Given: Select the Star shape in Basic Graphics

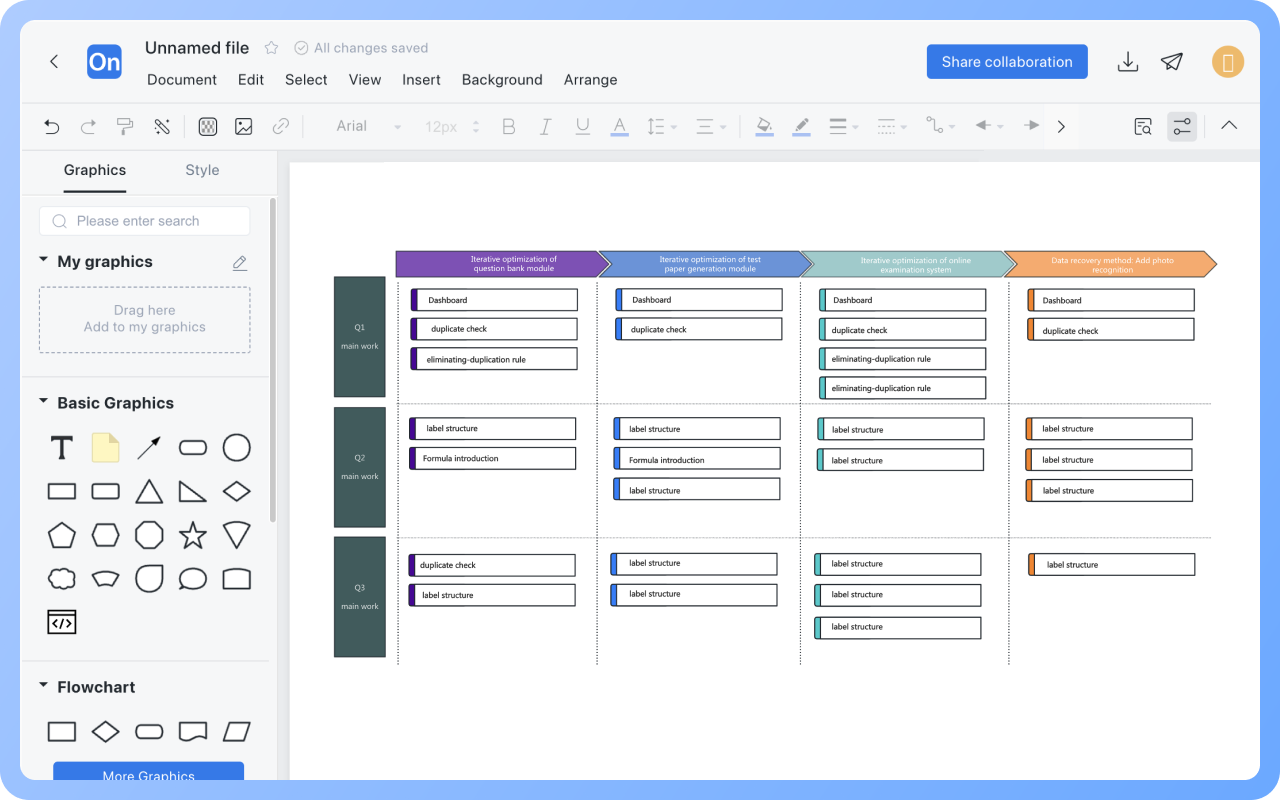Looking at the screenshot, I should [x=192, y=535].
